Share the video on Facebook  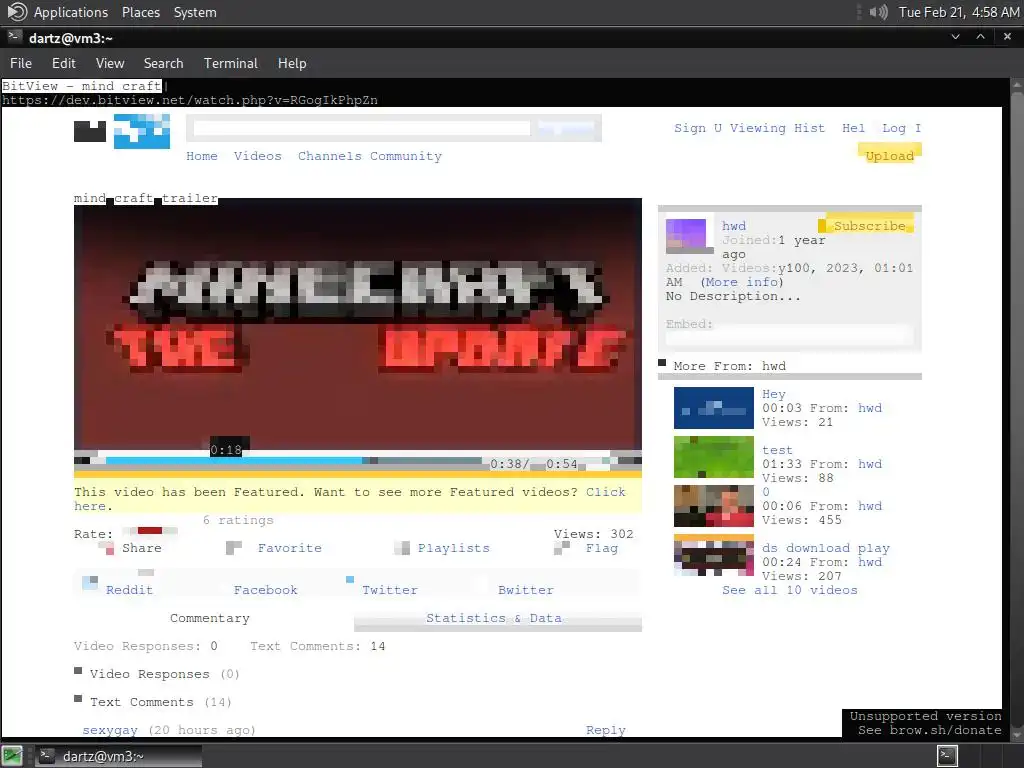[x=266, y=590]
